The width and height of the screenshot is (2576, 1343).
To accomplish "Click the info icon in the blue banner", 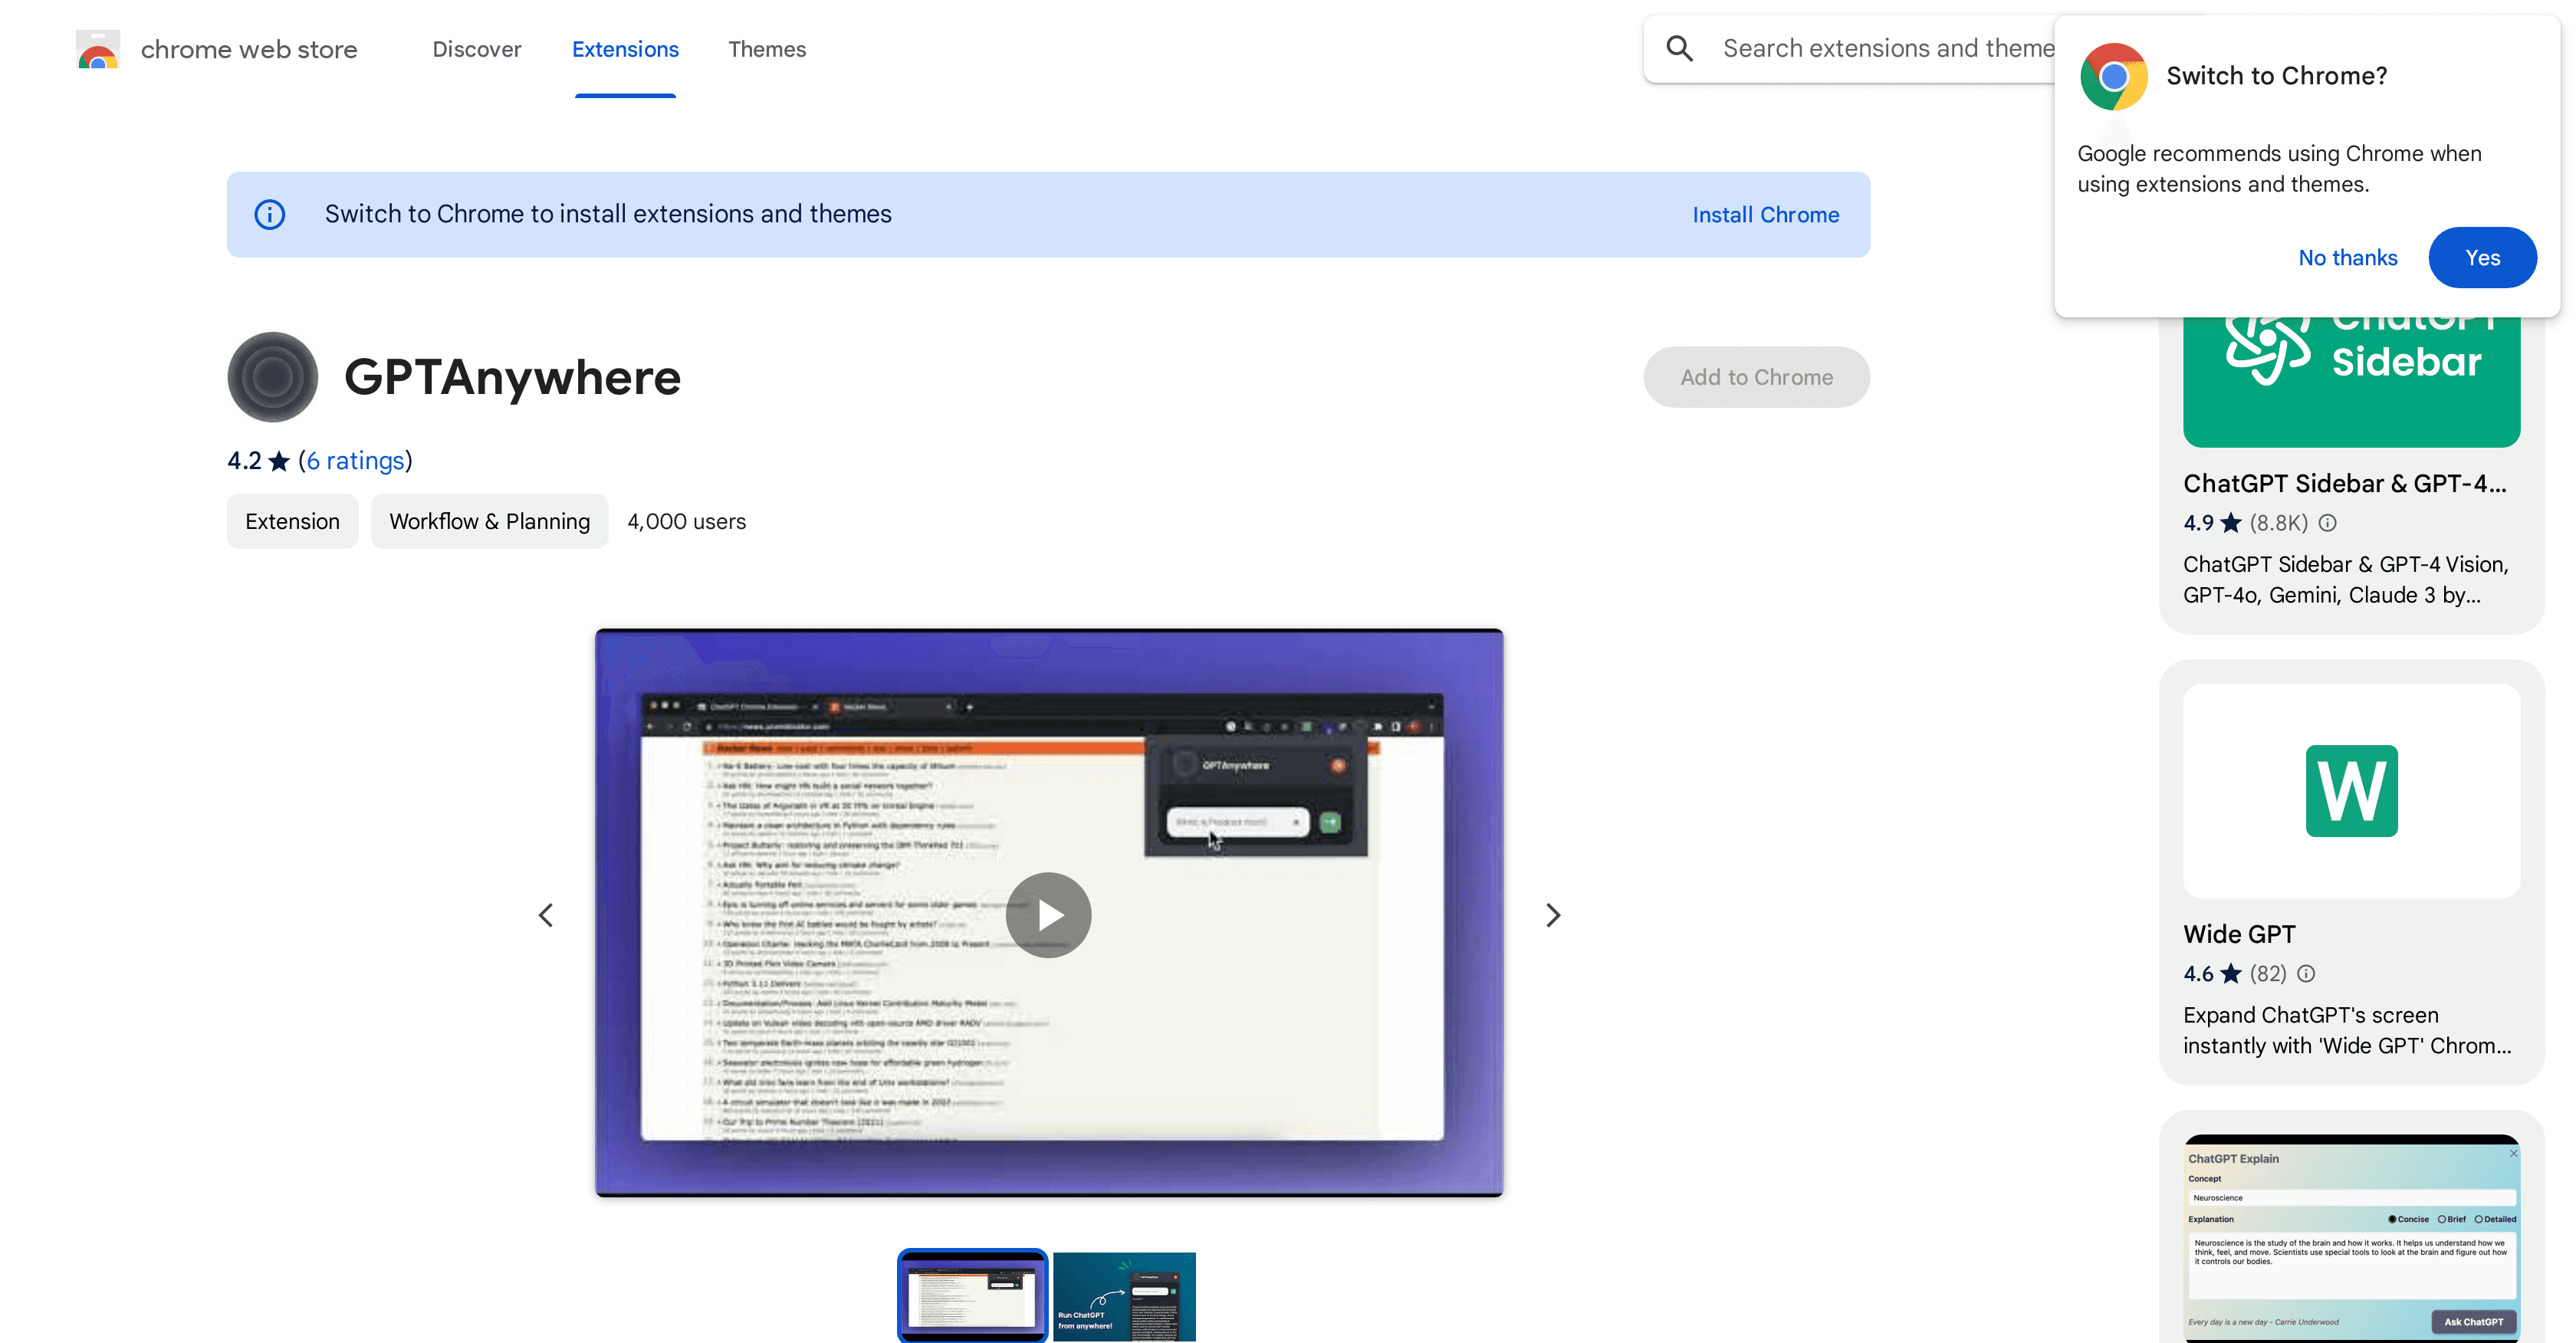I will click(x=269, y=214).
